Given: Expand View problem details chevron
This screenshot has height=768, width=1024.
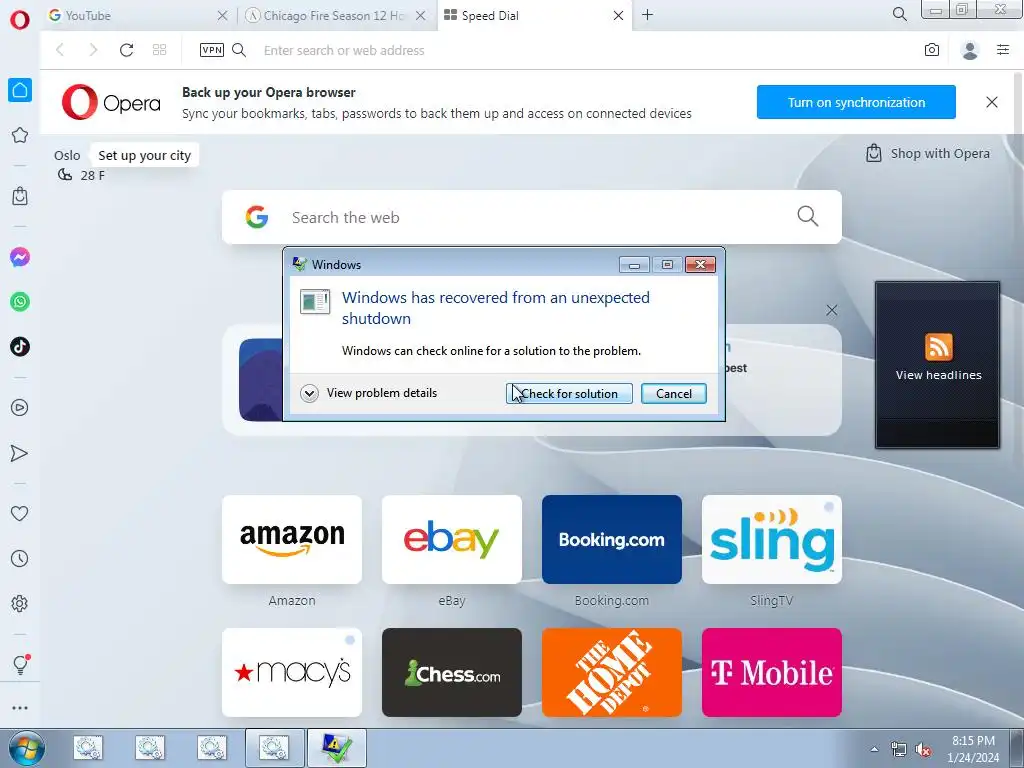Looking at the screenshot, I should coord(309,393).
